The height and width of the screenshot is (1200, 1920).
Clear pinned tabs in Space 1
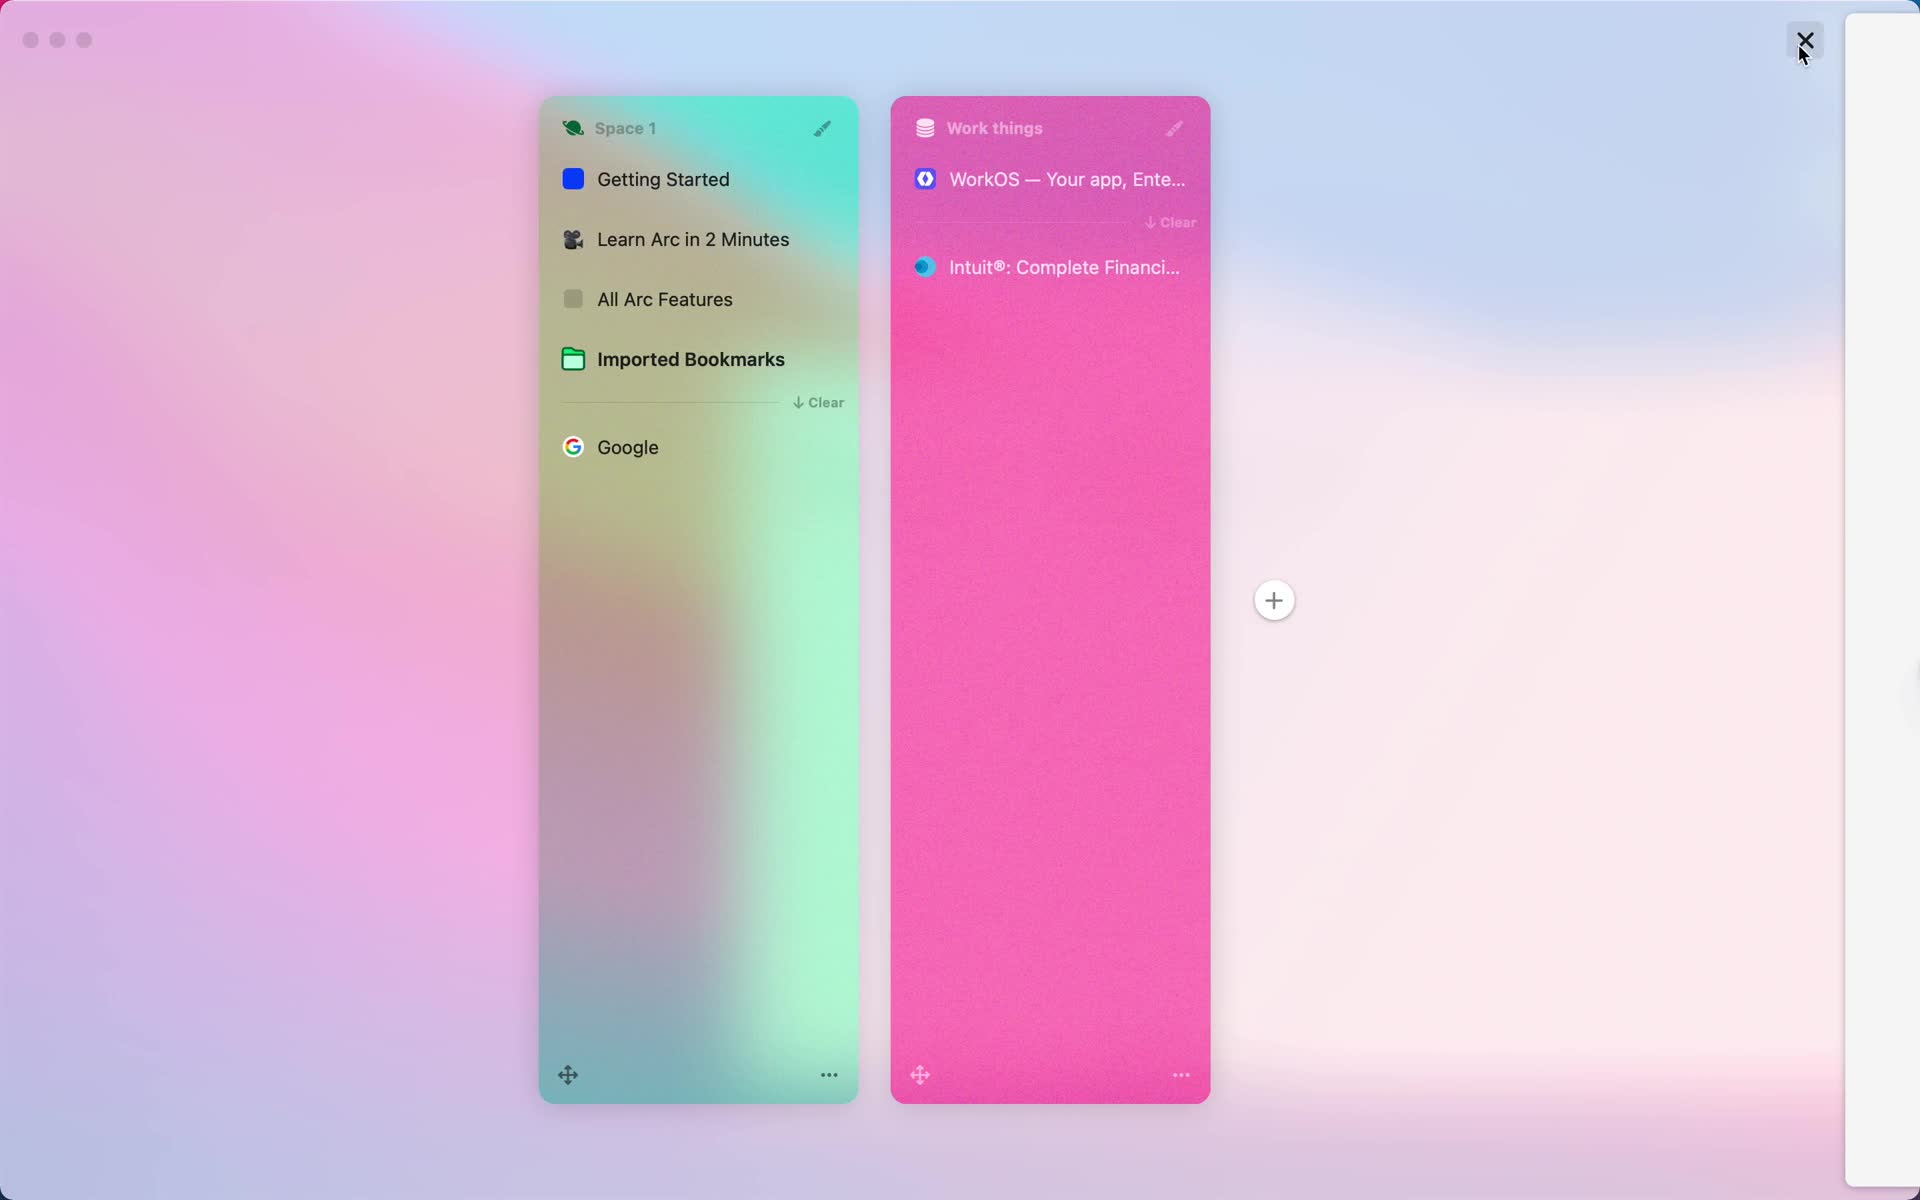pyautogui.click(x=817, y=402)
